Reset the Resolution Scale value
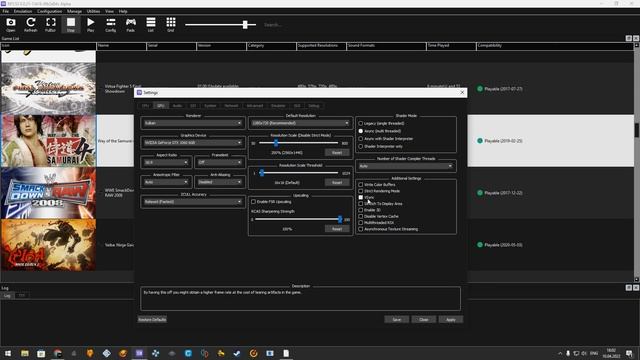Screen dimensions: 640x360 tap(337, 152)
